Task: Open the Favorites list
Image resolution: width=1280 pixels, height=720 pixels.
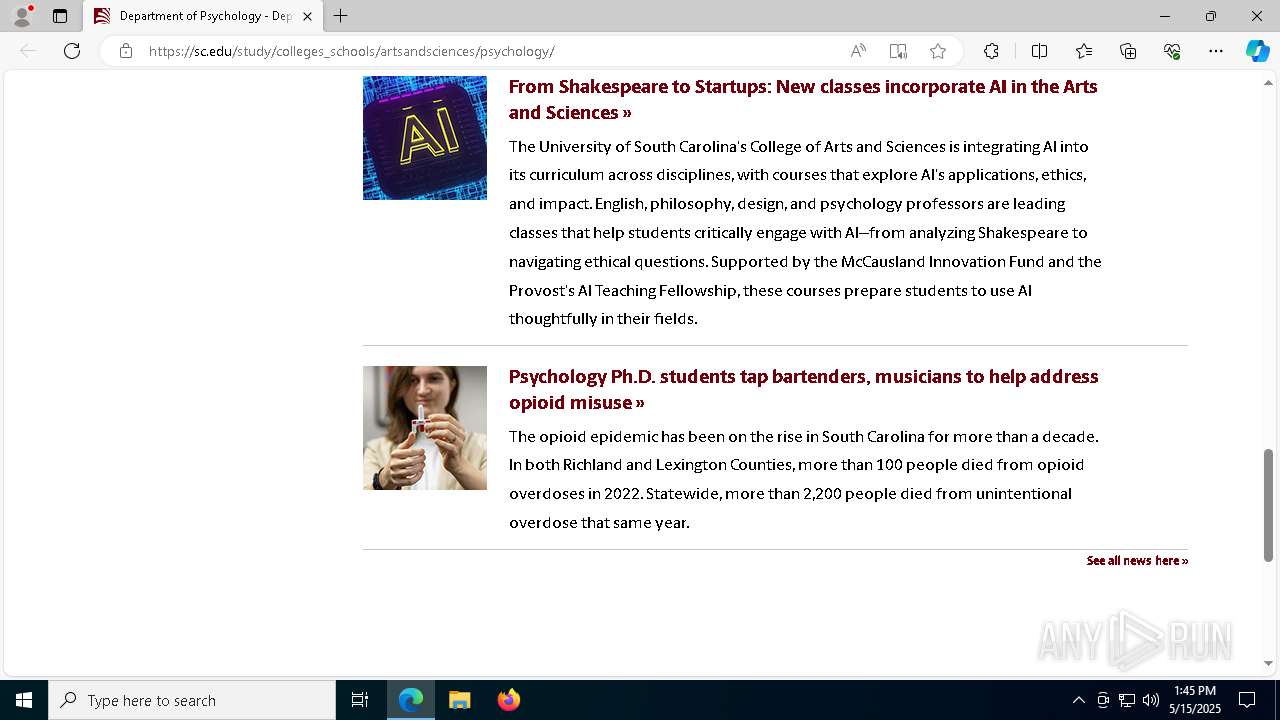Action: tap(1084, 51)
